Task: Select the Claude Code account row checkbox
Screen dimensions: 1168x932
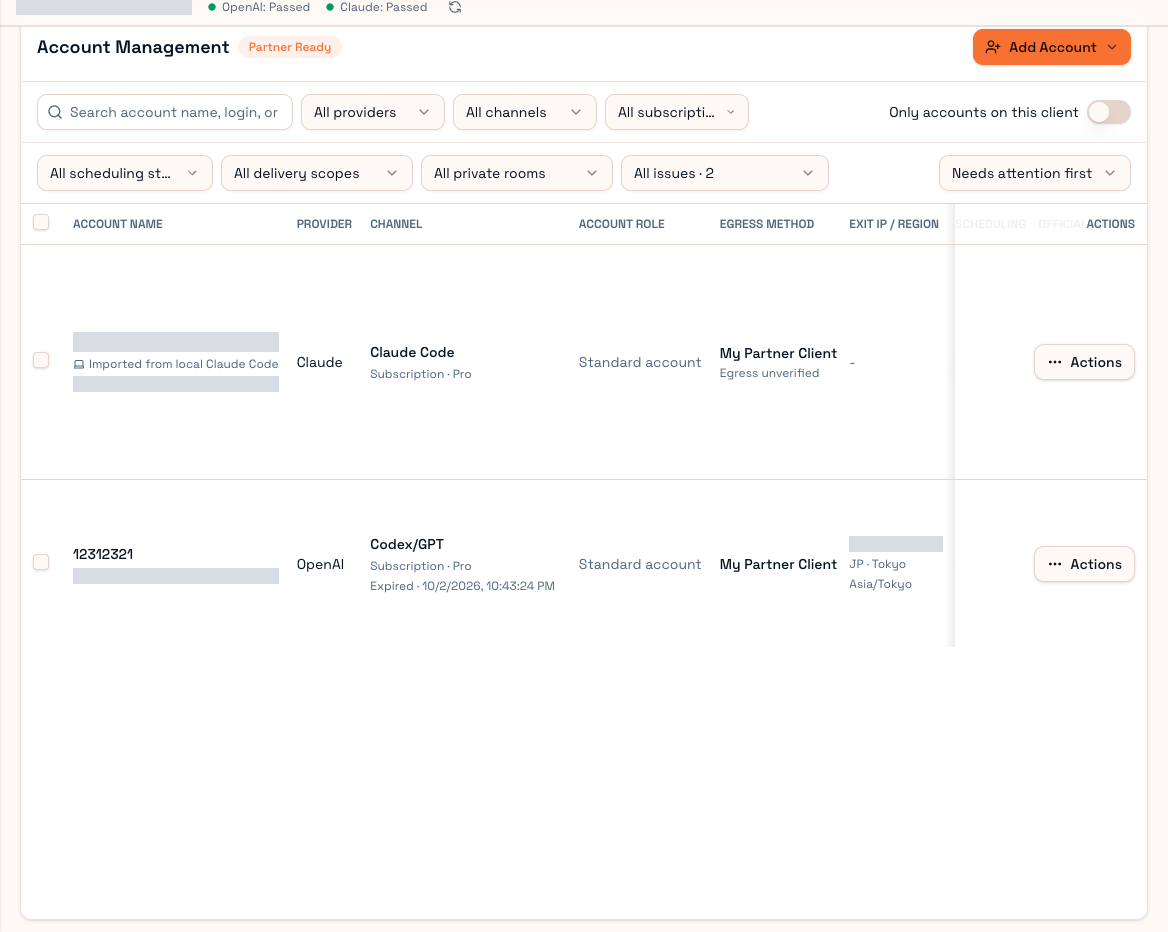Action: pyautogui.click(x=41, y=361)
